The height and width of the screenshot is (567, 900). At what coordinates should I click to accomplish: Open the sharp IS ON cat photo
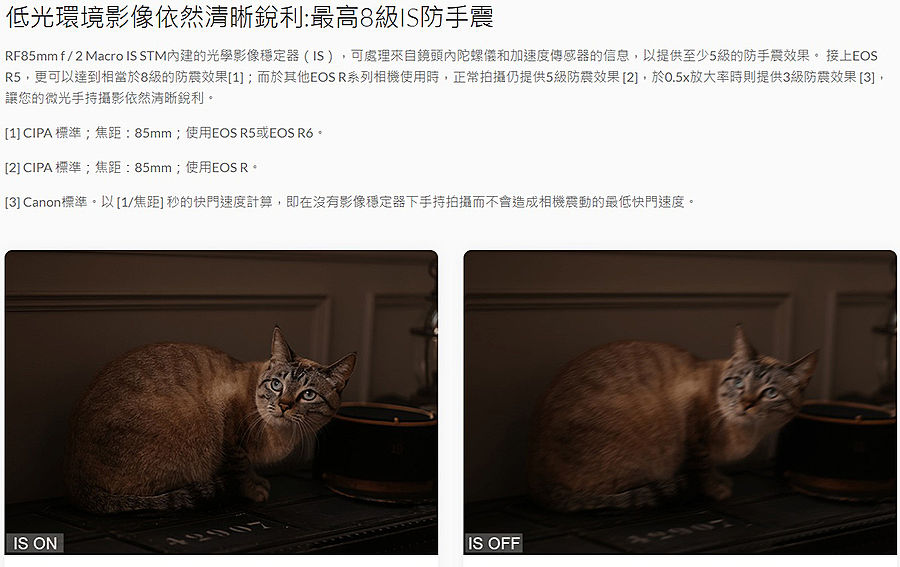pos(221,402)
